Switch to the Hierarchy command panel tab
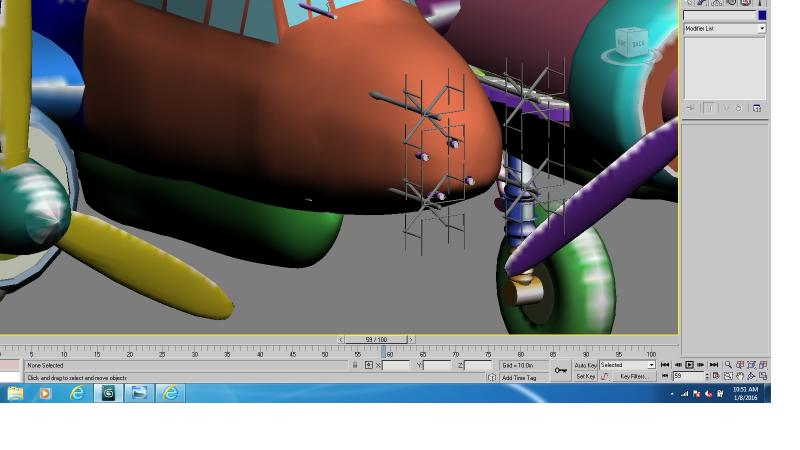The width and height of the screenshot is (800, 450). click(x=717, y=3)
